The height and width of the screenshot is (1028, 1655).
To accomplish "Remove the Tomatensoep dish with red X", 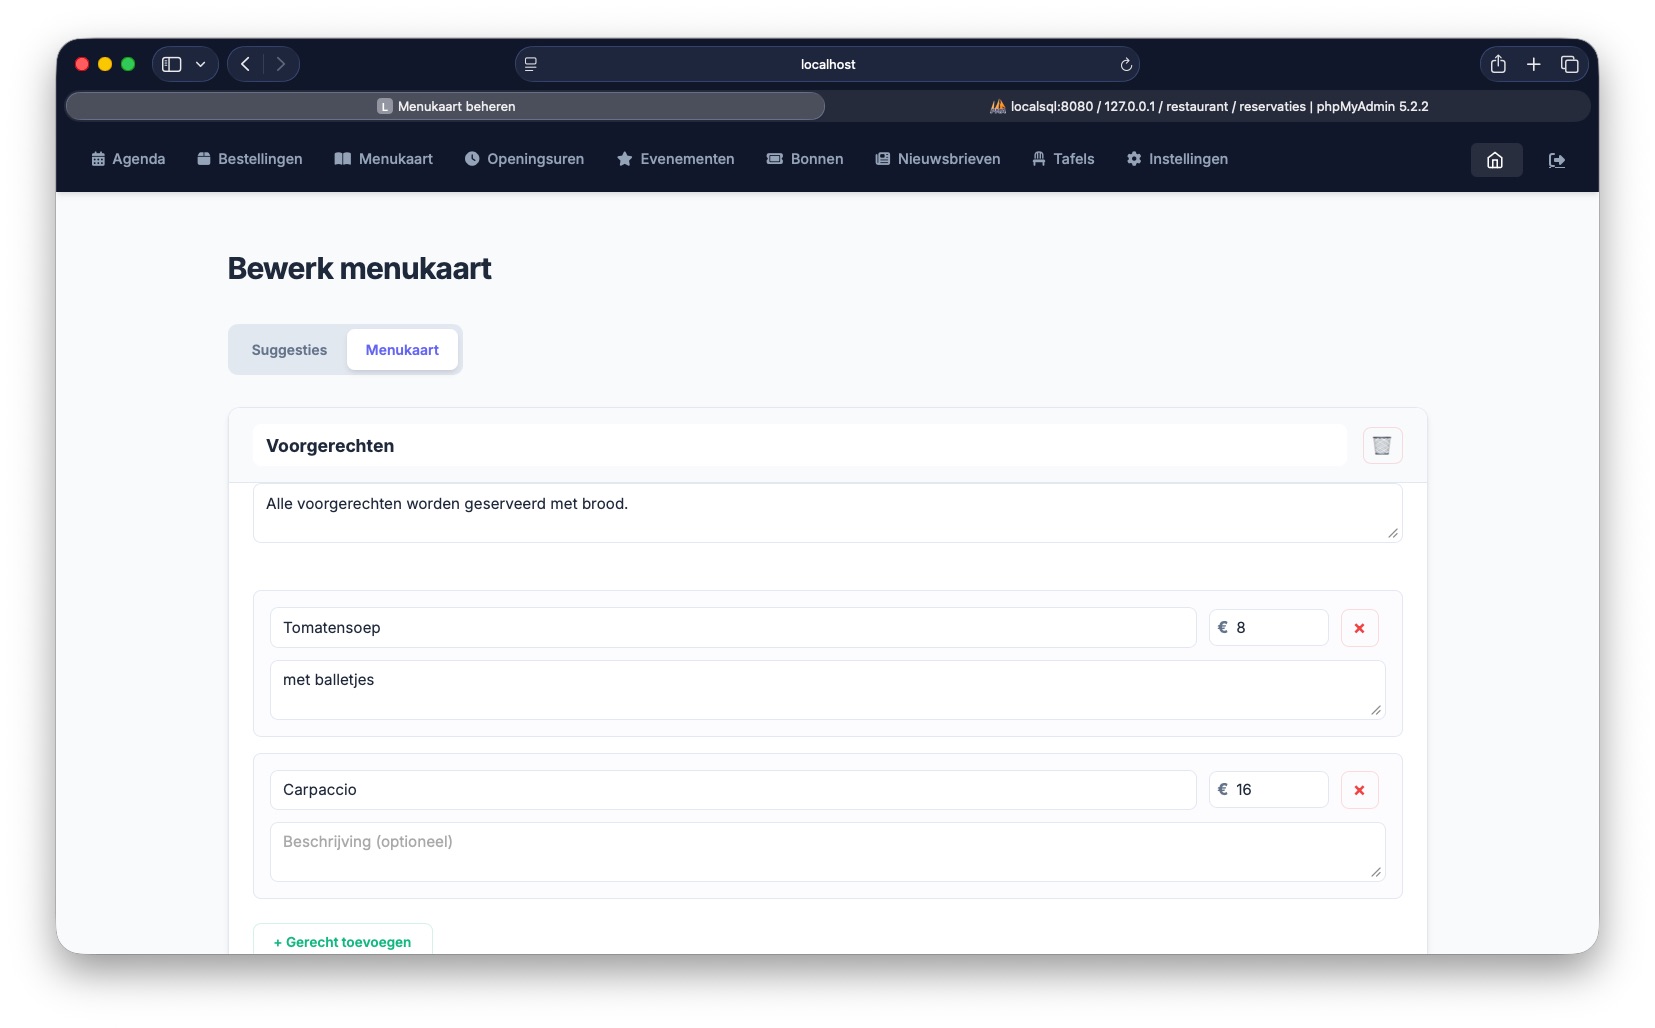I will [1359, 628].
